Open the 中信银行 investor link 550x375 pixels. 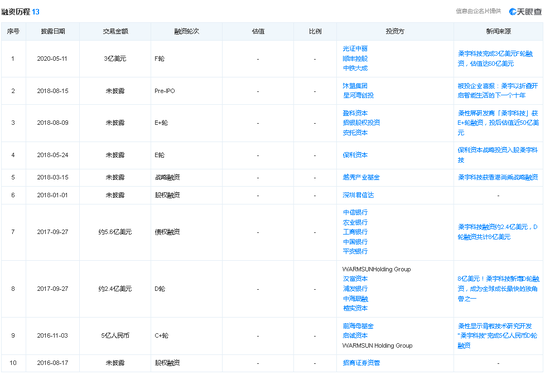point(355,212)
